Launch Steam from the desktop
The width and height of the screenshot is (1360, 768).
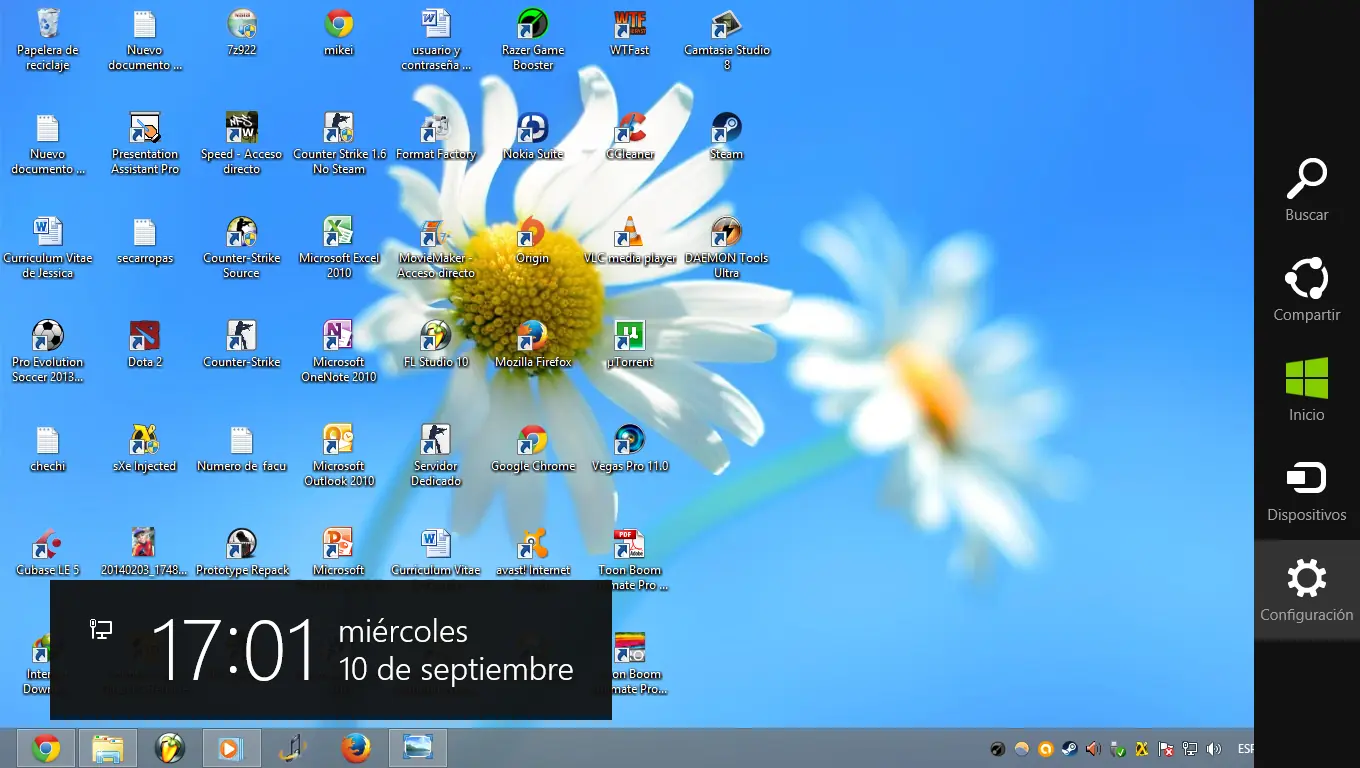pyautogui.click(x=725, y=129)
